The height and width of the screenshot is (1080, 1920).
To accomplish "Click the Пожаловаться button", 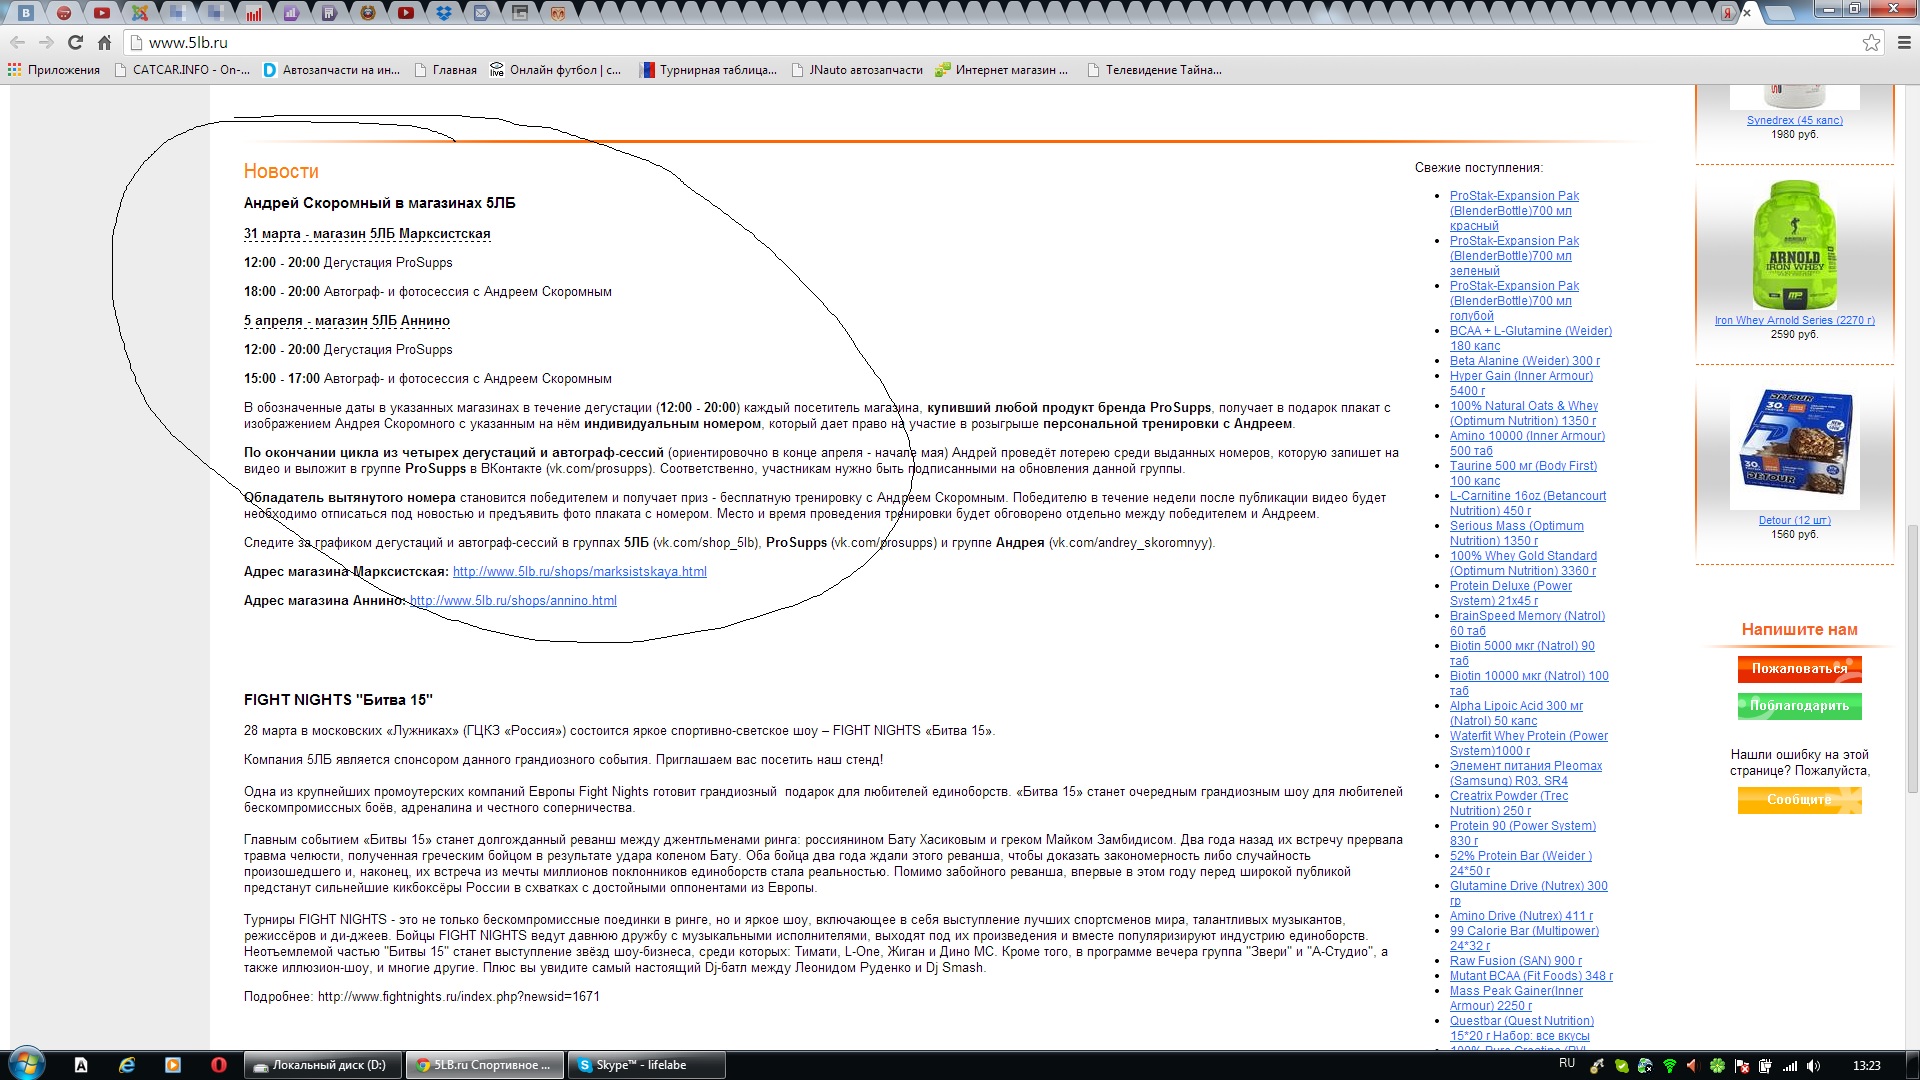I will [x=1799, y=669].
